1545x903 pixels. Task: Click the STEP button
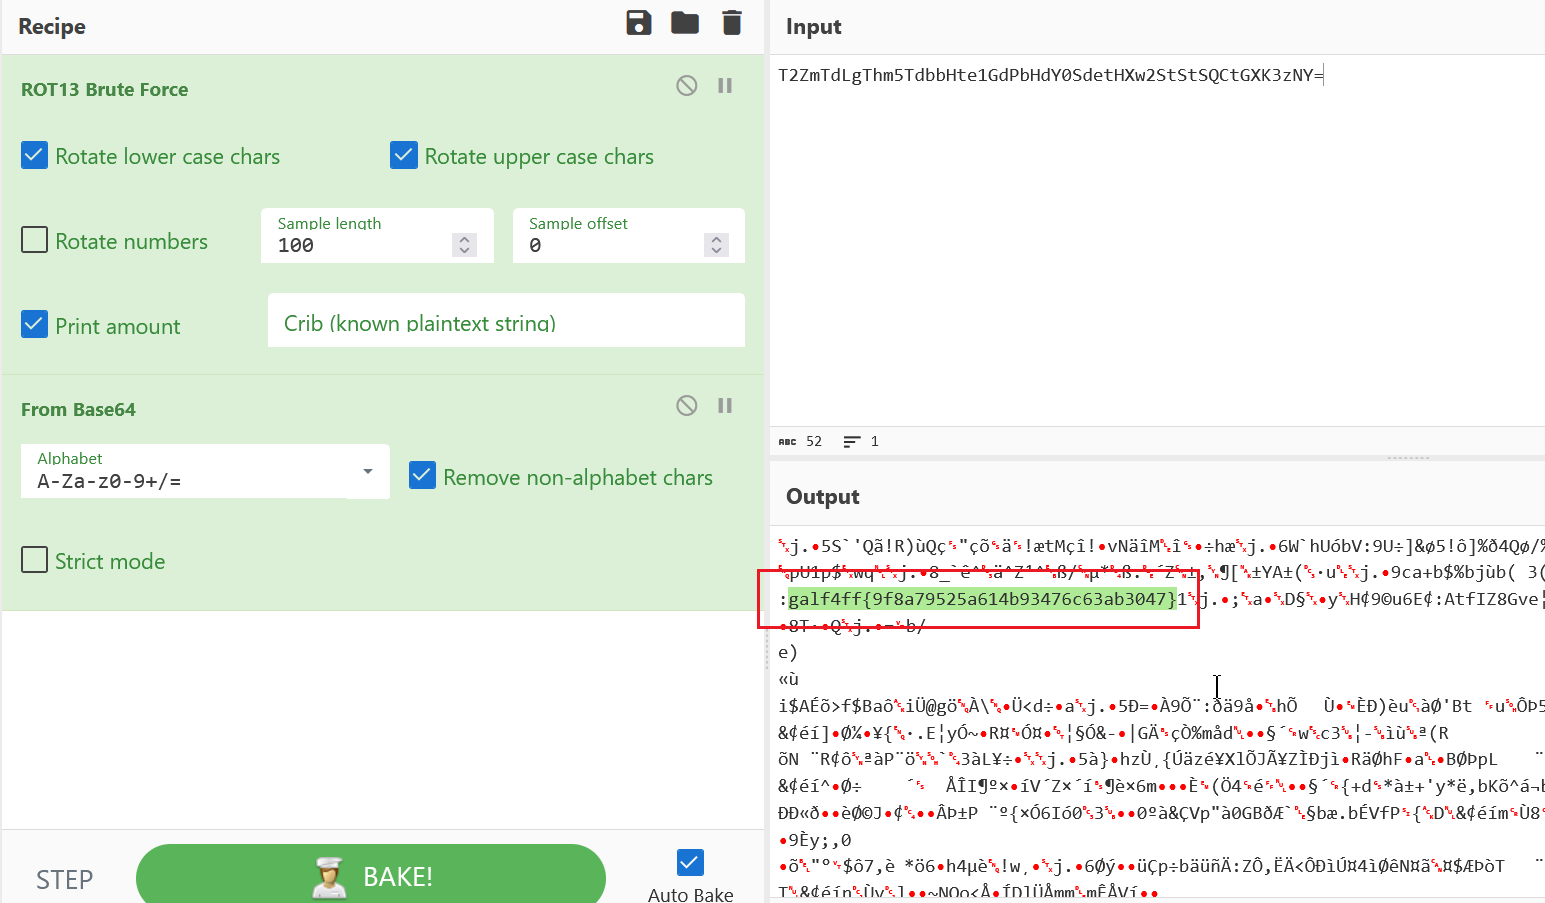pos(65,879)
